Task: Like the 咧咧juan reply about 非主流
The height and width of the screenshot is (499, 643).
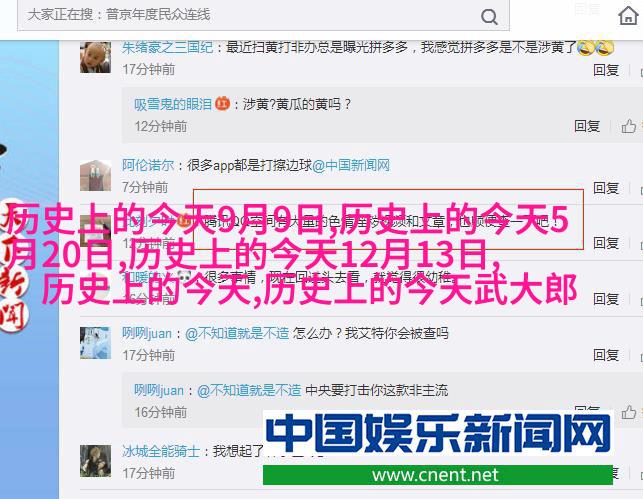Action: click(x=629, y=412)
